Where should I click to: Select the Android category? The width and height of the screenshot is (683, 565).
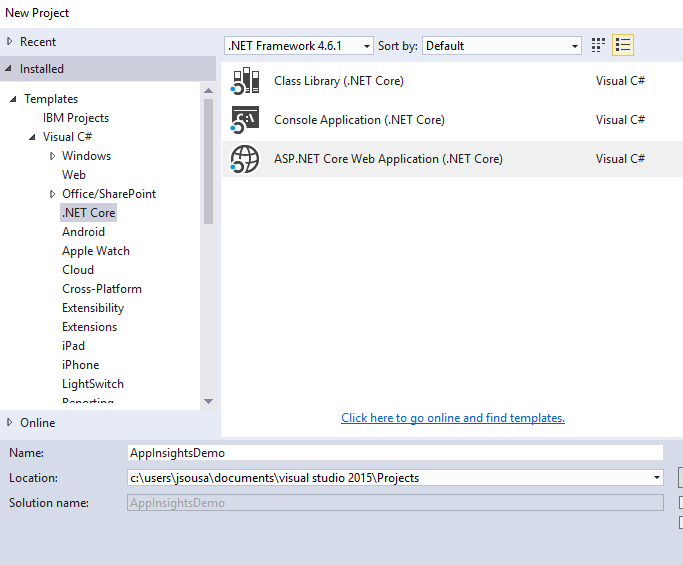click(83, 232)
